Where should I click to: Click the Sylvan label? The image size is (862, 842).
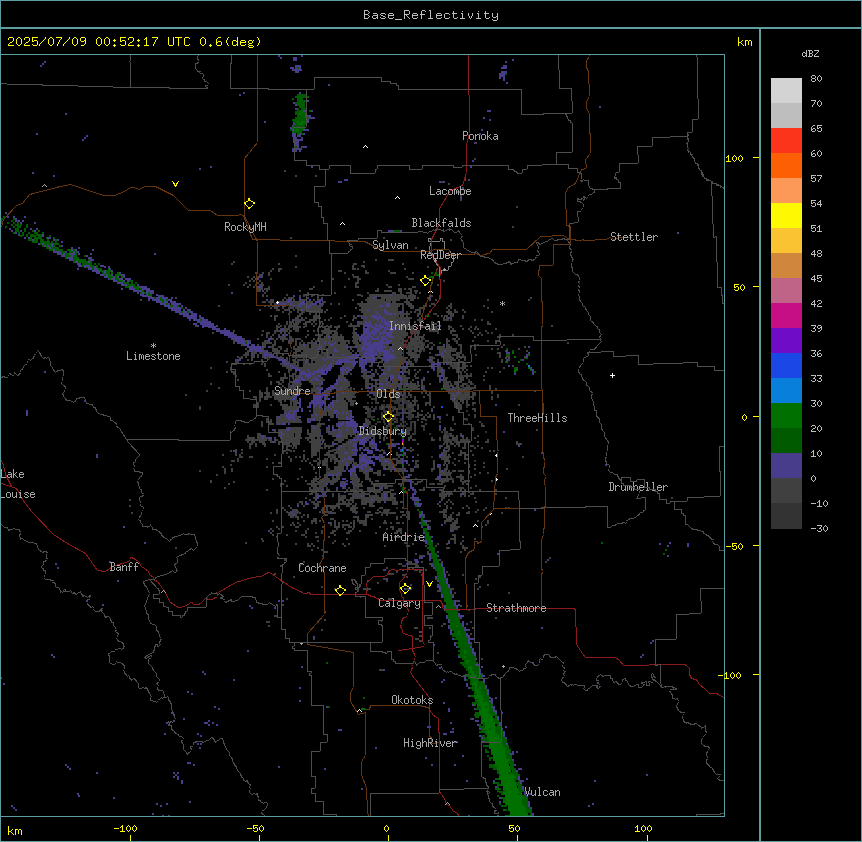(390, 245)
